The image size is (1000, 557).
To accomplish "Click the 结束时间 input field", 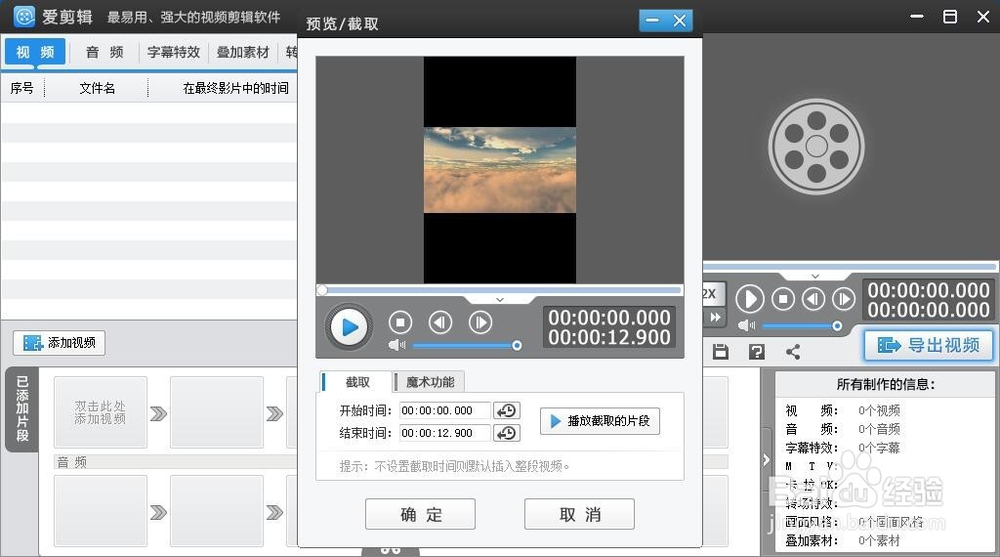I will 445,433.
